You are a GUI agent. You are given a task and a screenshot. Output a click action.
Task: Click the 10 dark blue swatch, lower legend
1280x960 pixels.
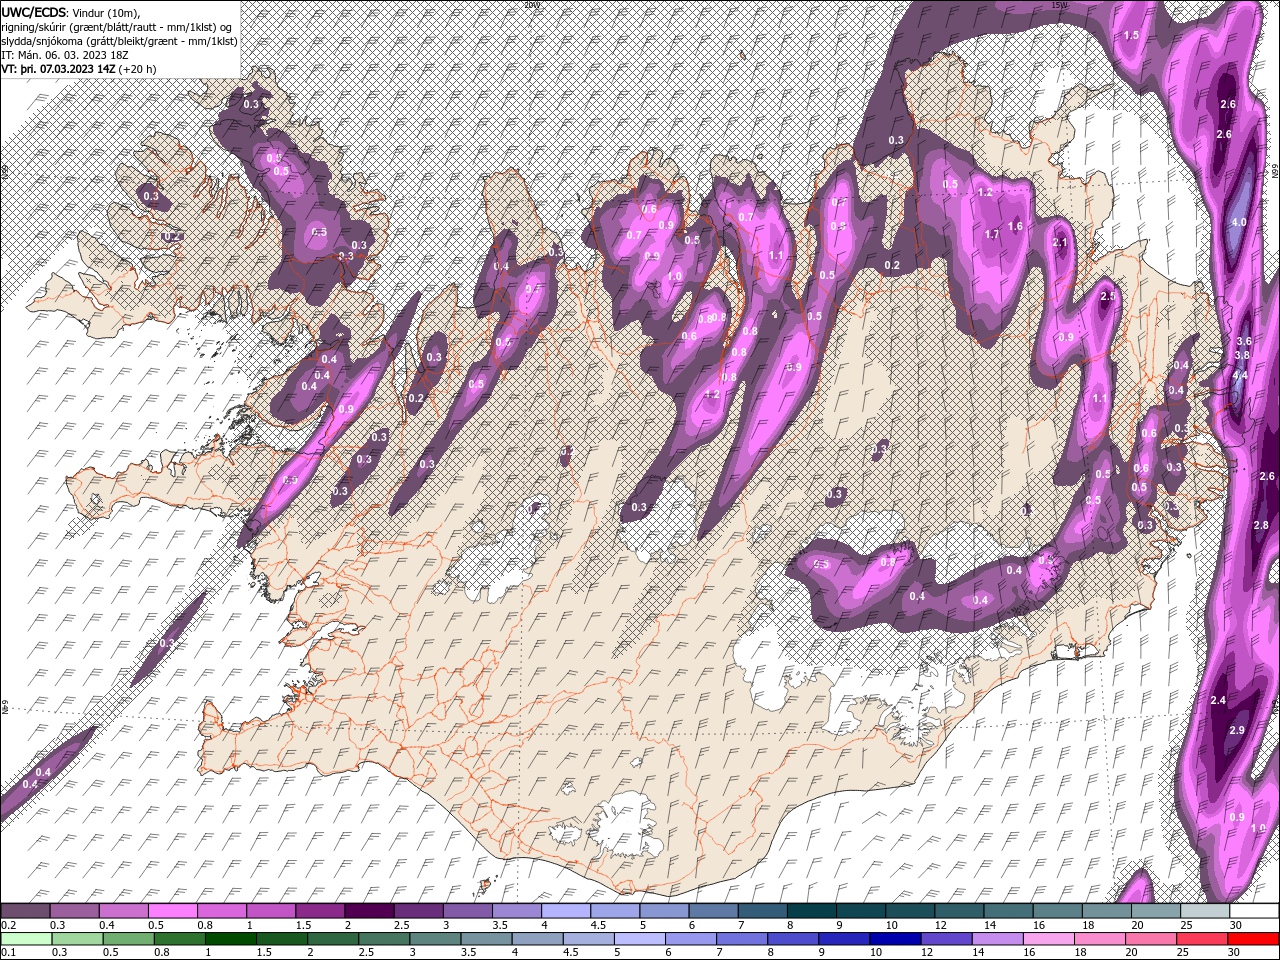click(x=895, y=939)
